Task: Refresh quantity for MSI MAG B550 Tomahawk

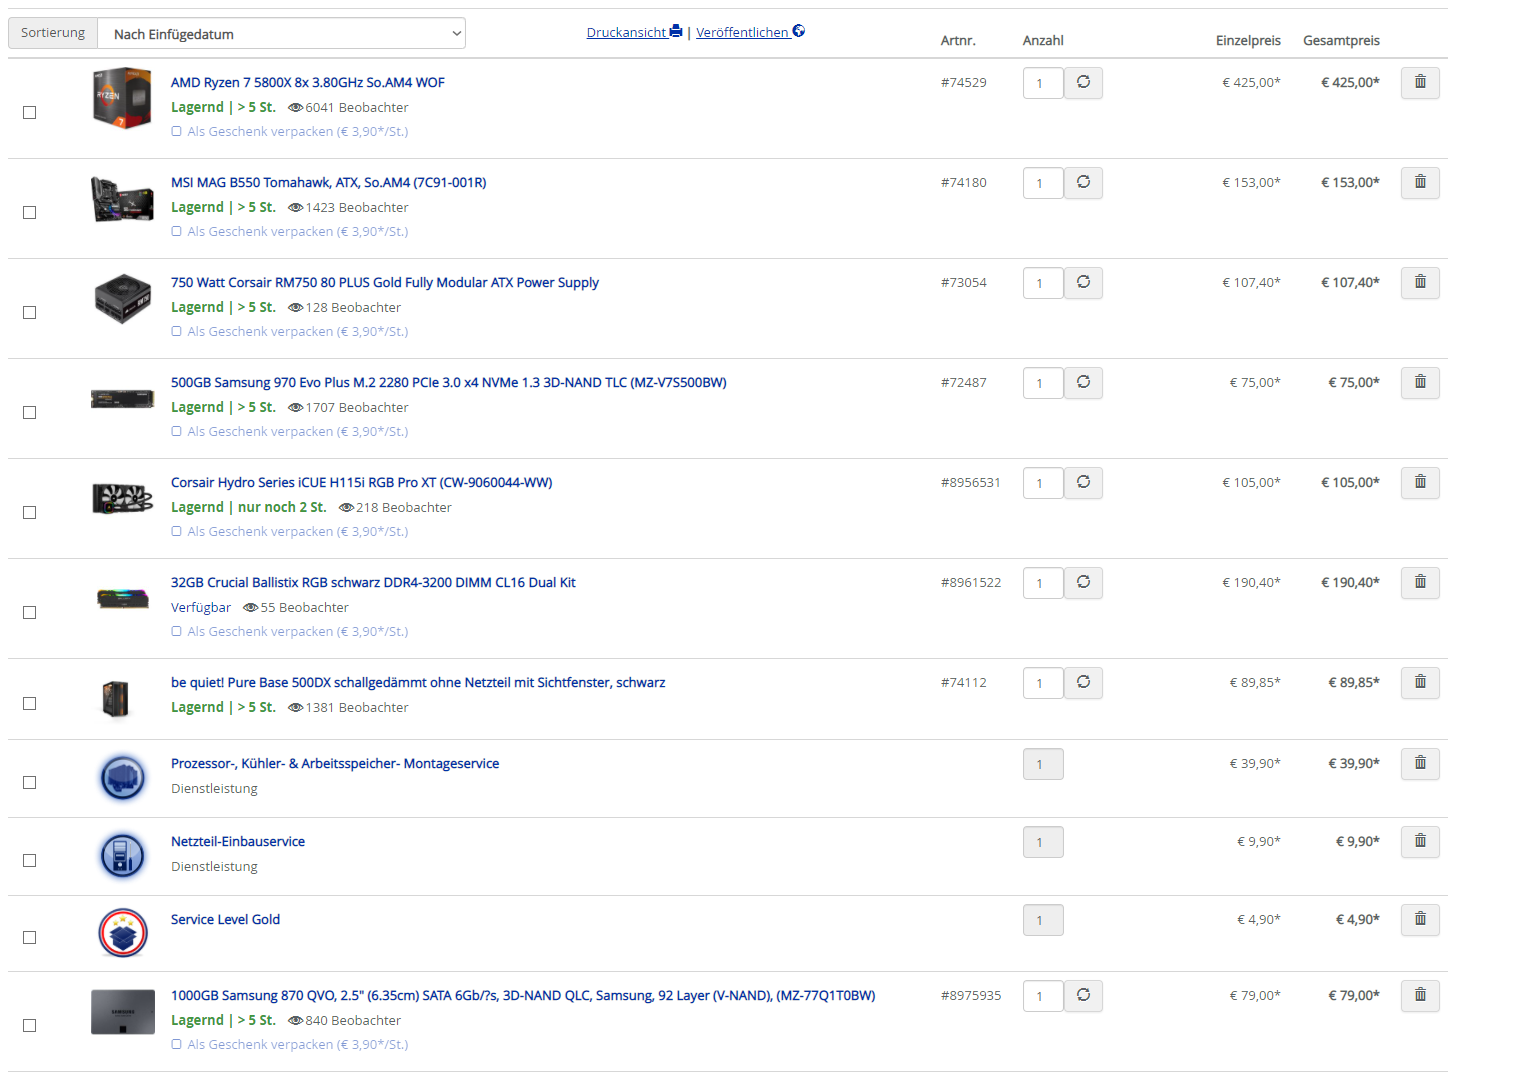Action: (x=1083, y=183)
